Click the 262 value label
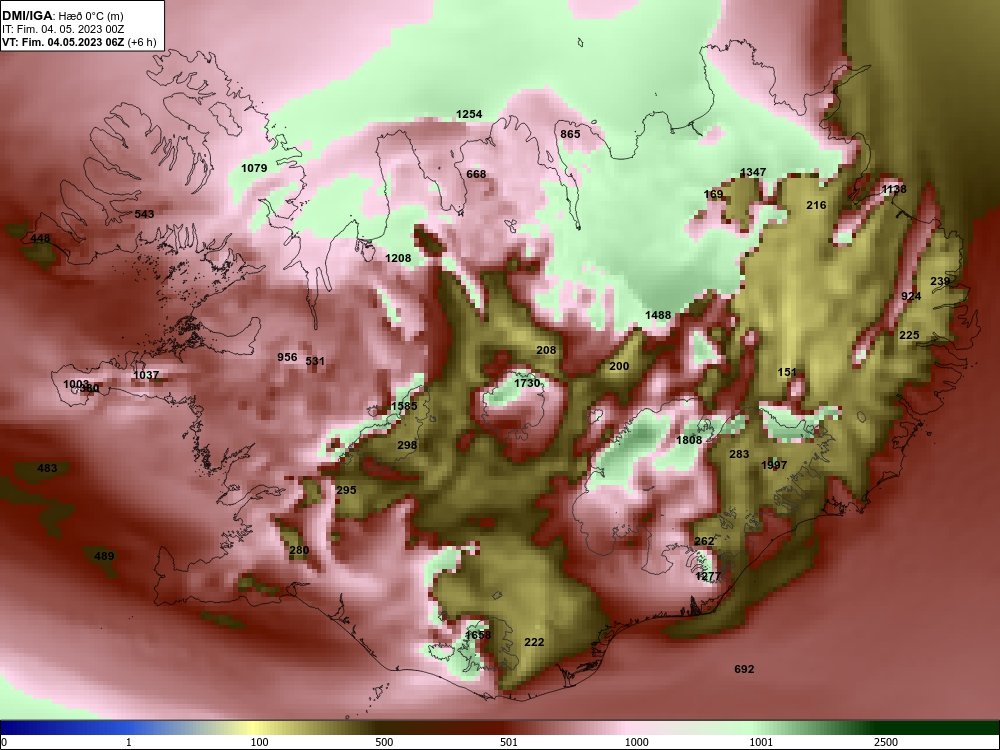 tap(704, 541)
